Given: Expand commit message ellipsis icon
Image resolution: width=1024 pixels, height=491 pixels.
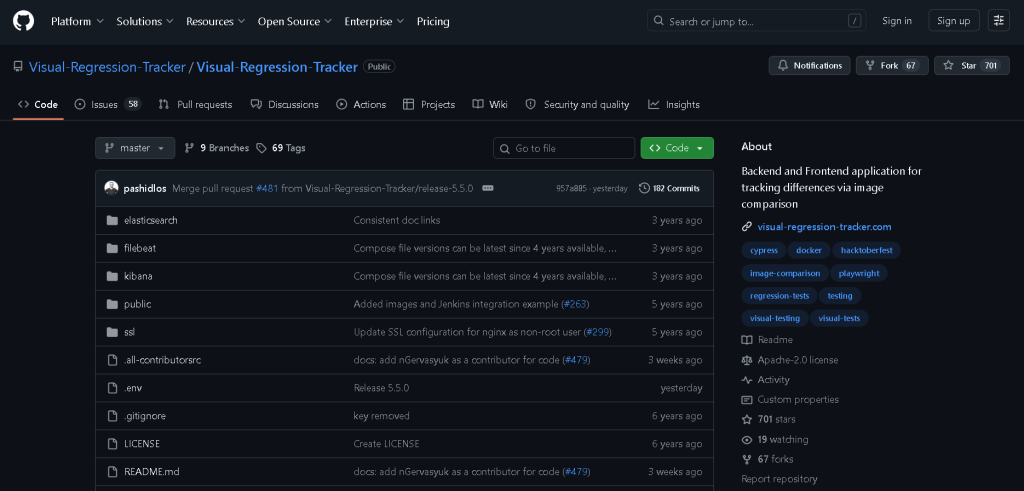Looking at the screenshot, I should click(488, 188).
